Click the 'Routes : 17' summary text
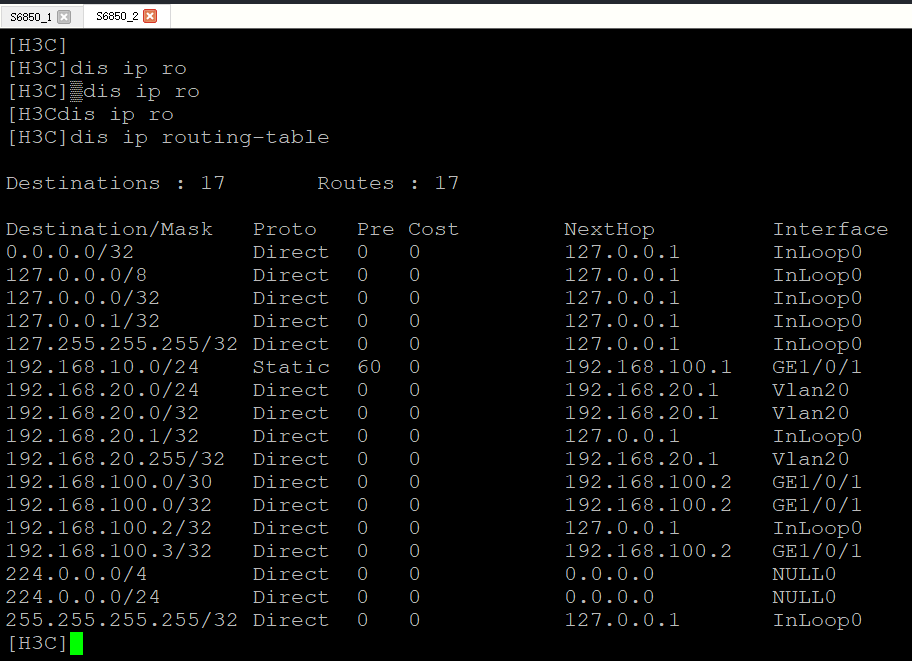912x661 pixels. pos(388,183)
